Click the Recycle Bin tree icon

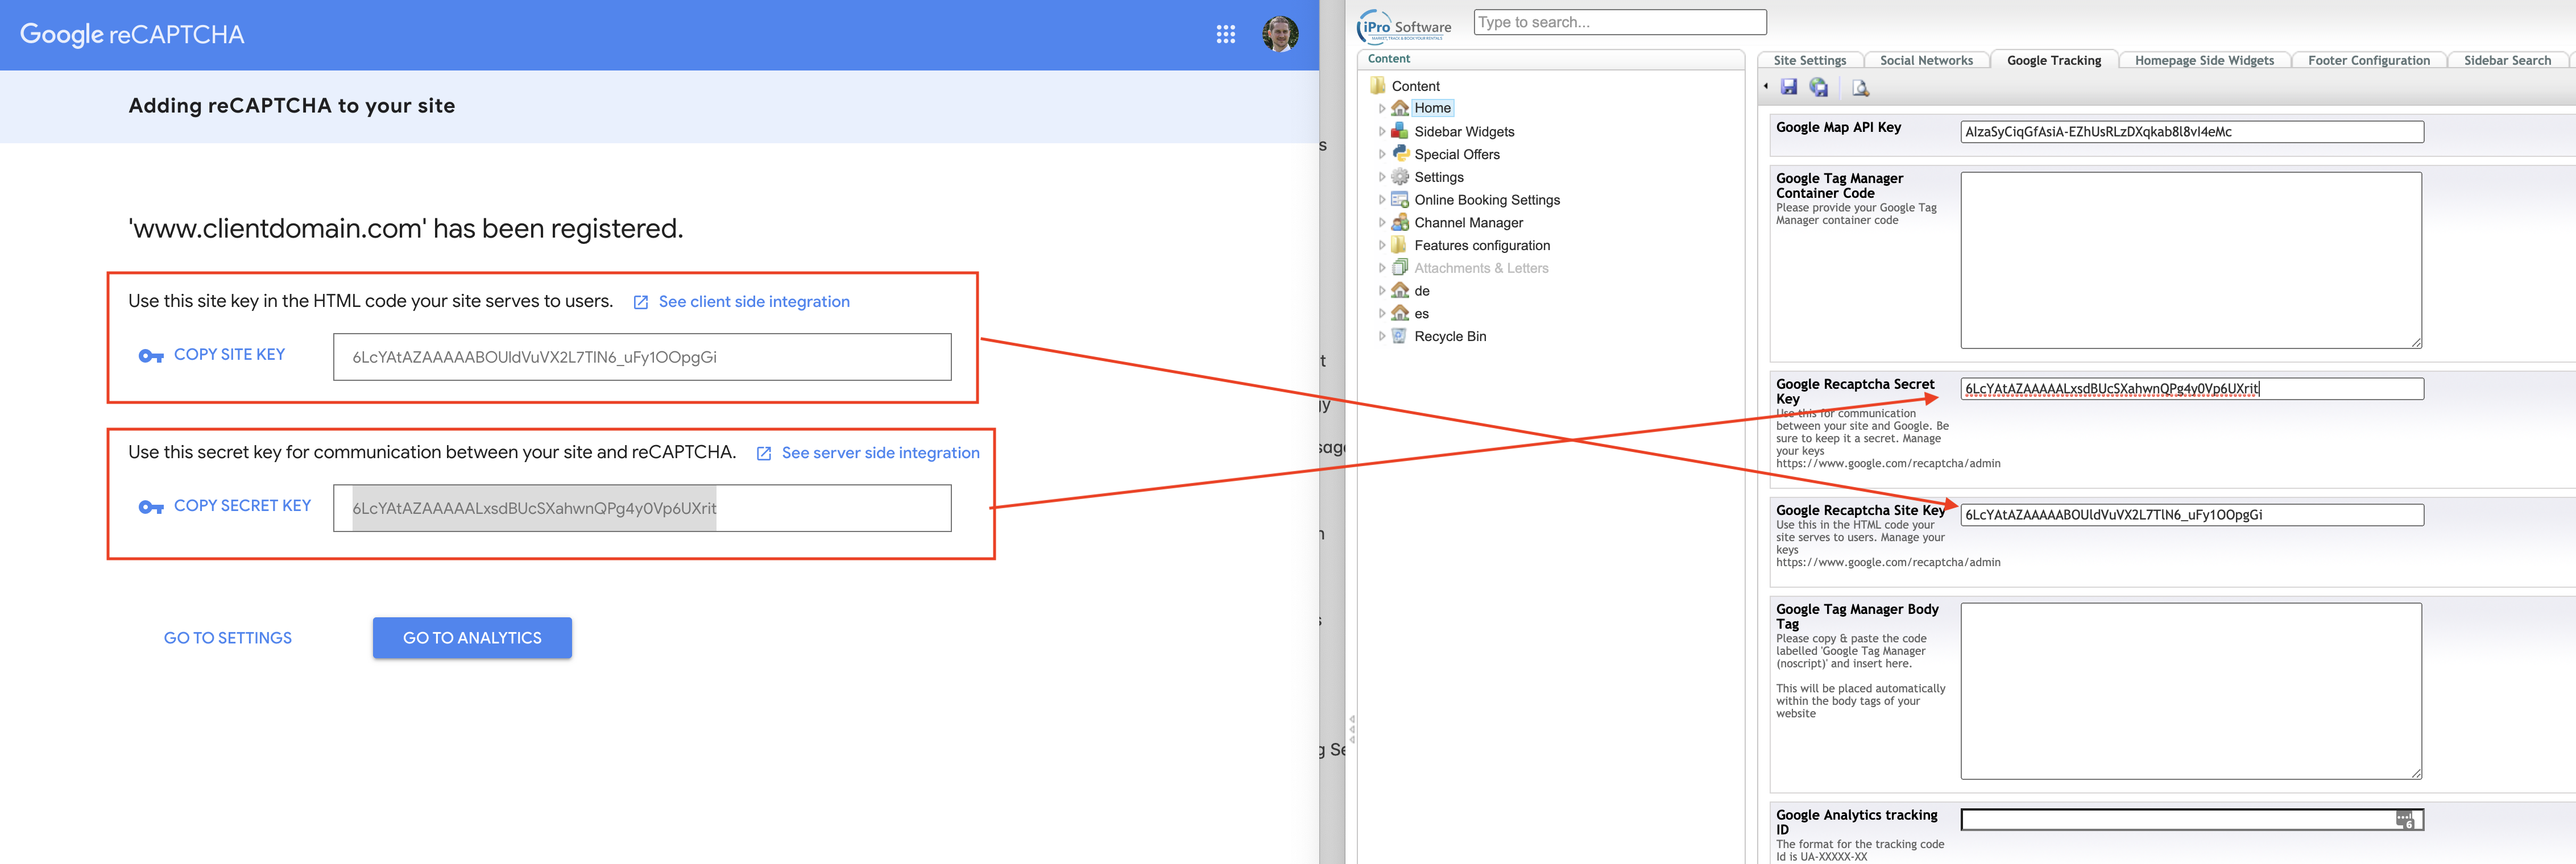pyautogui.click(x=1400, y=336)
